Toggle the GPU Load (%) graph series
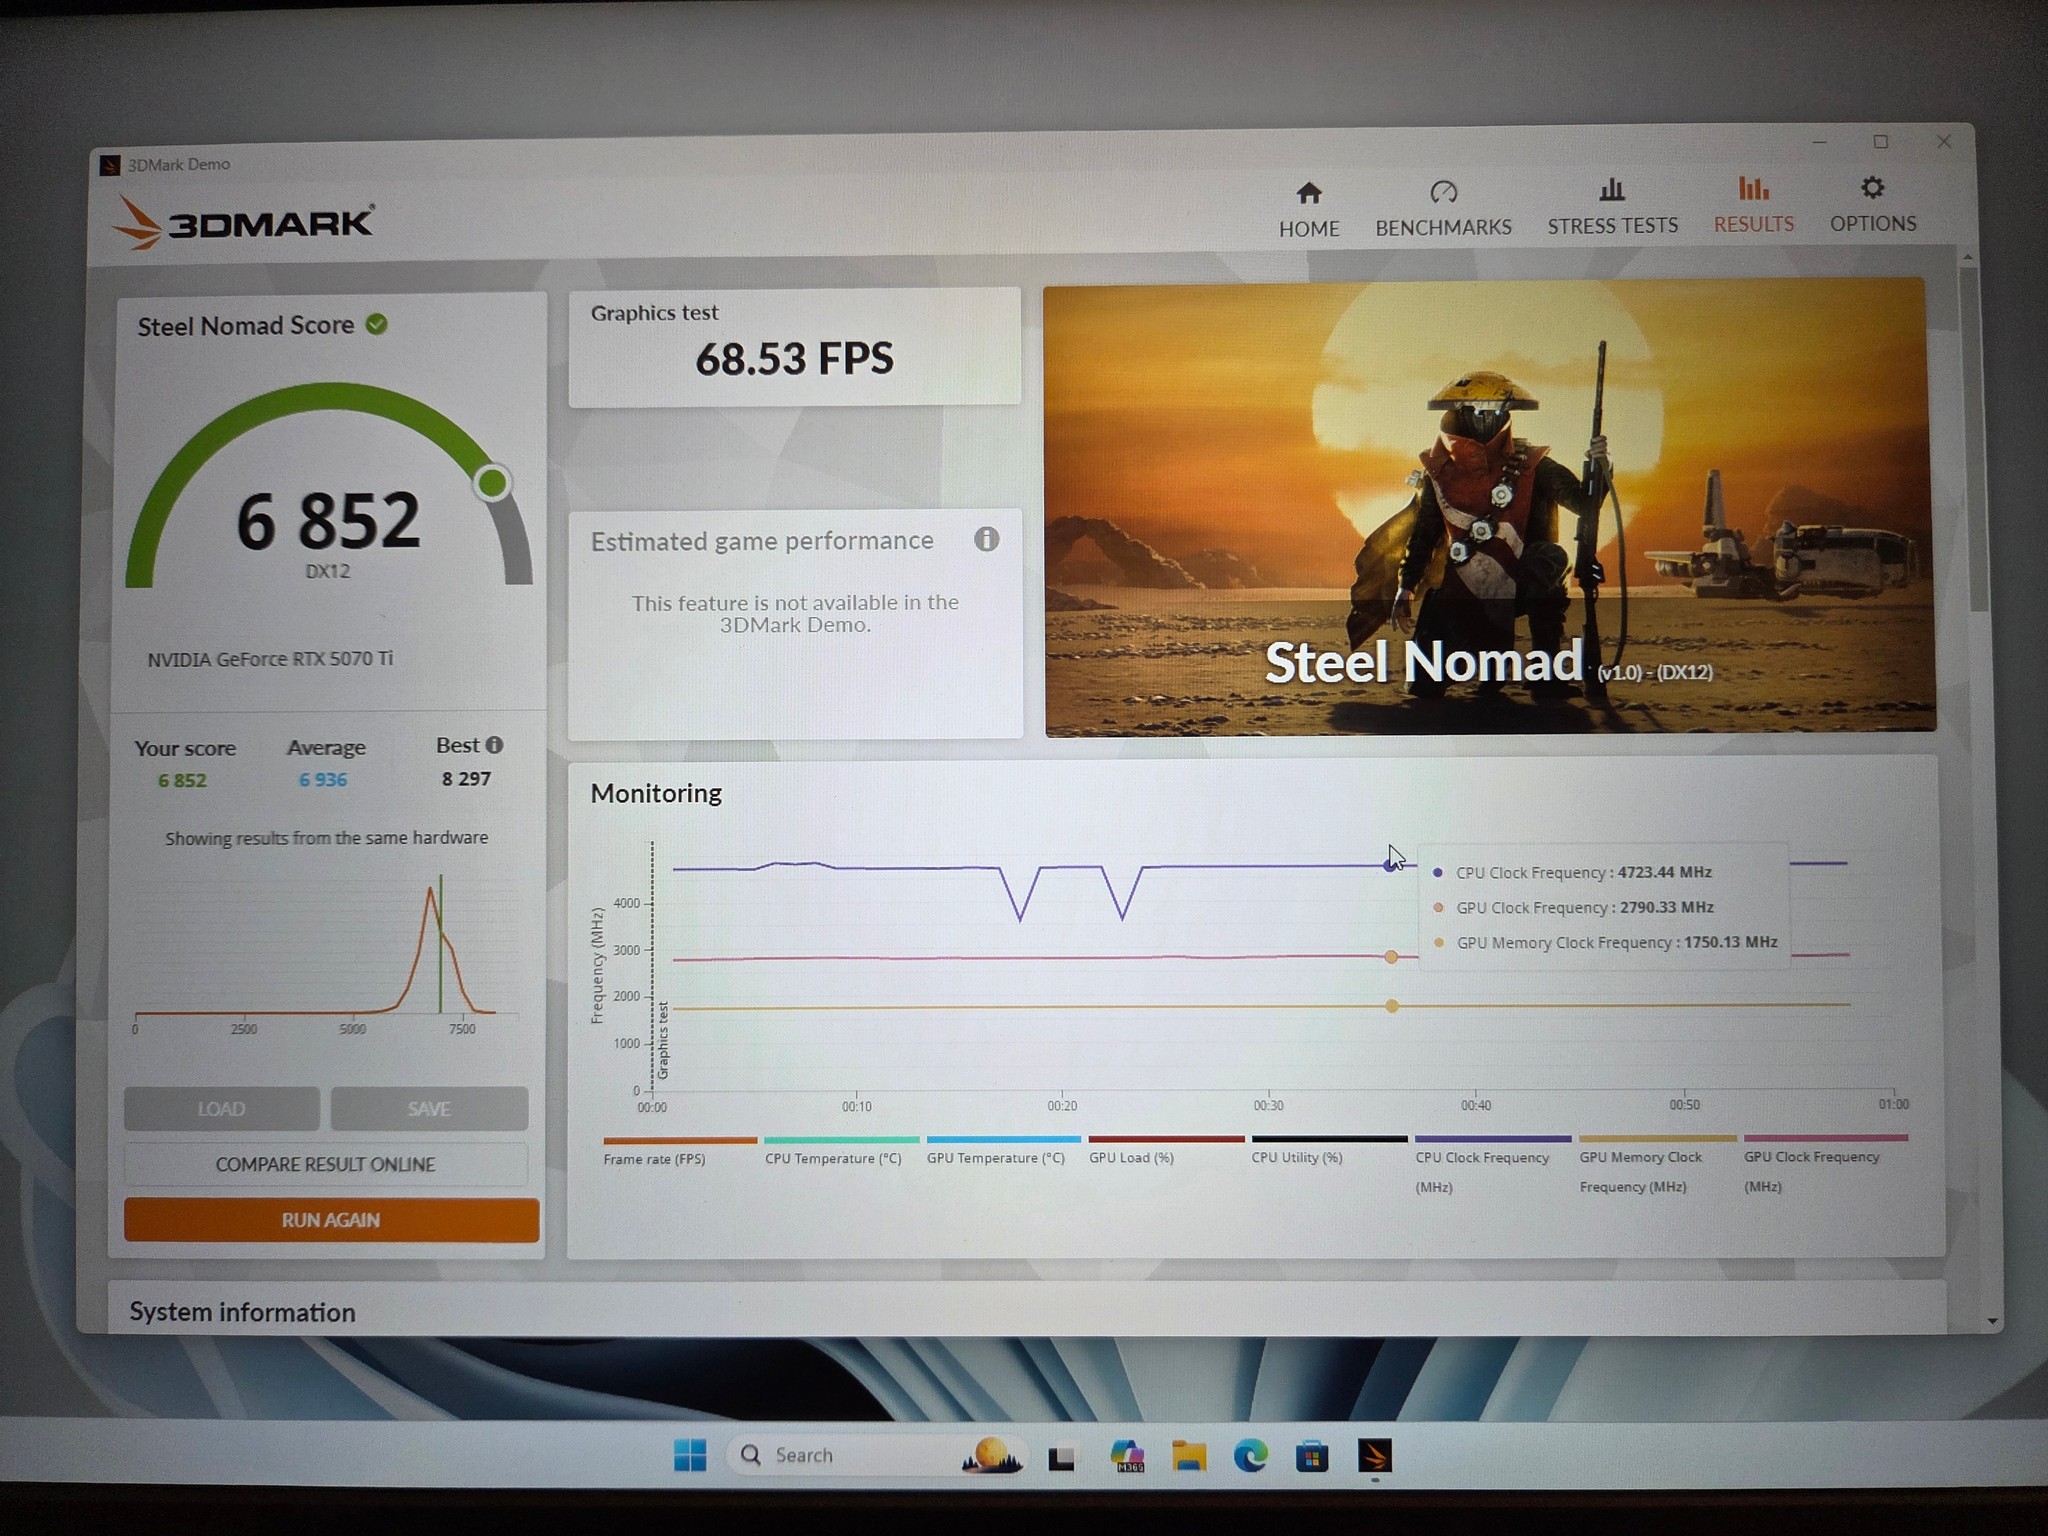This screenshot has width=2048, height=1536. point(1165,1151)
